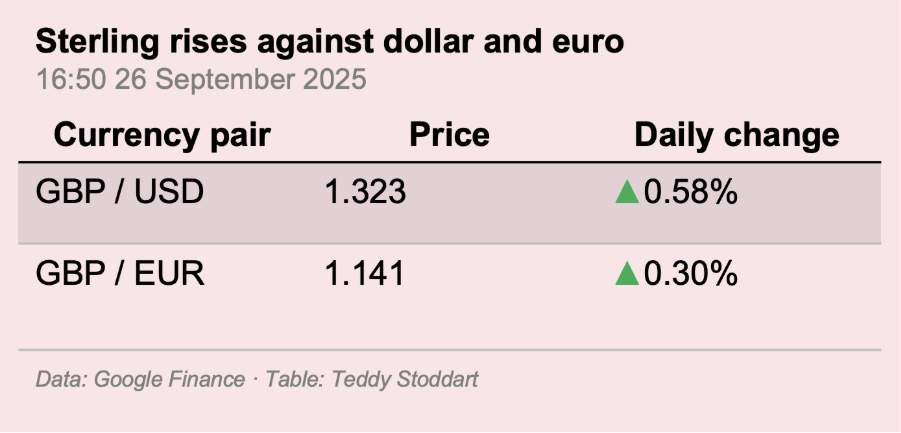Select the GBP / USD row label
Screen dimensions: 901x433
click(x=120, y=192)
